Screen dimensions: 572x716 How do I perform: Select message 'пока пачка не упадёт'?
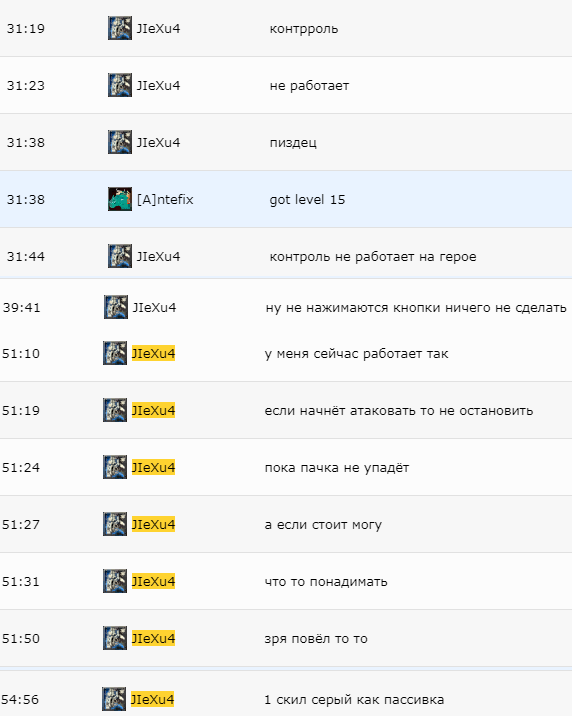point(337,468)
